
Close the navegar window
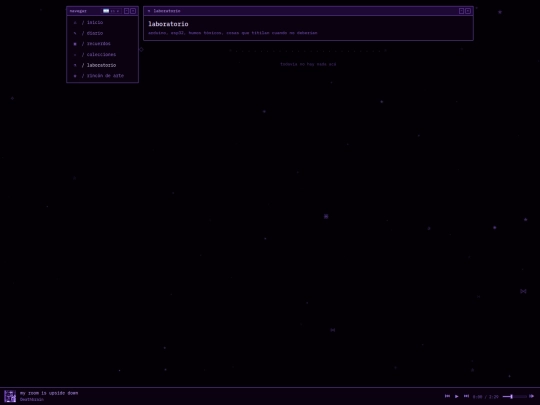click(x=133, y=11)
